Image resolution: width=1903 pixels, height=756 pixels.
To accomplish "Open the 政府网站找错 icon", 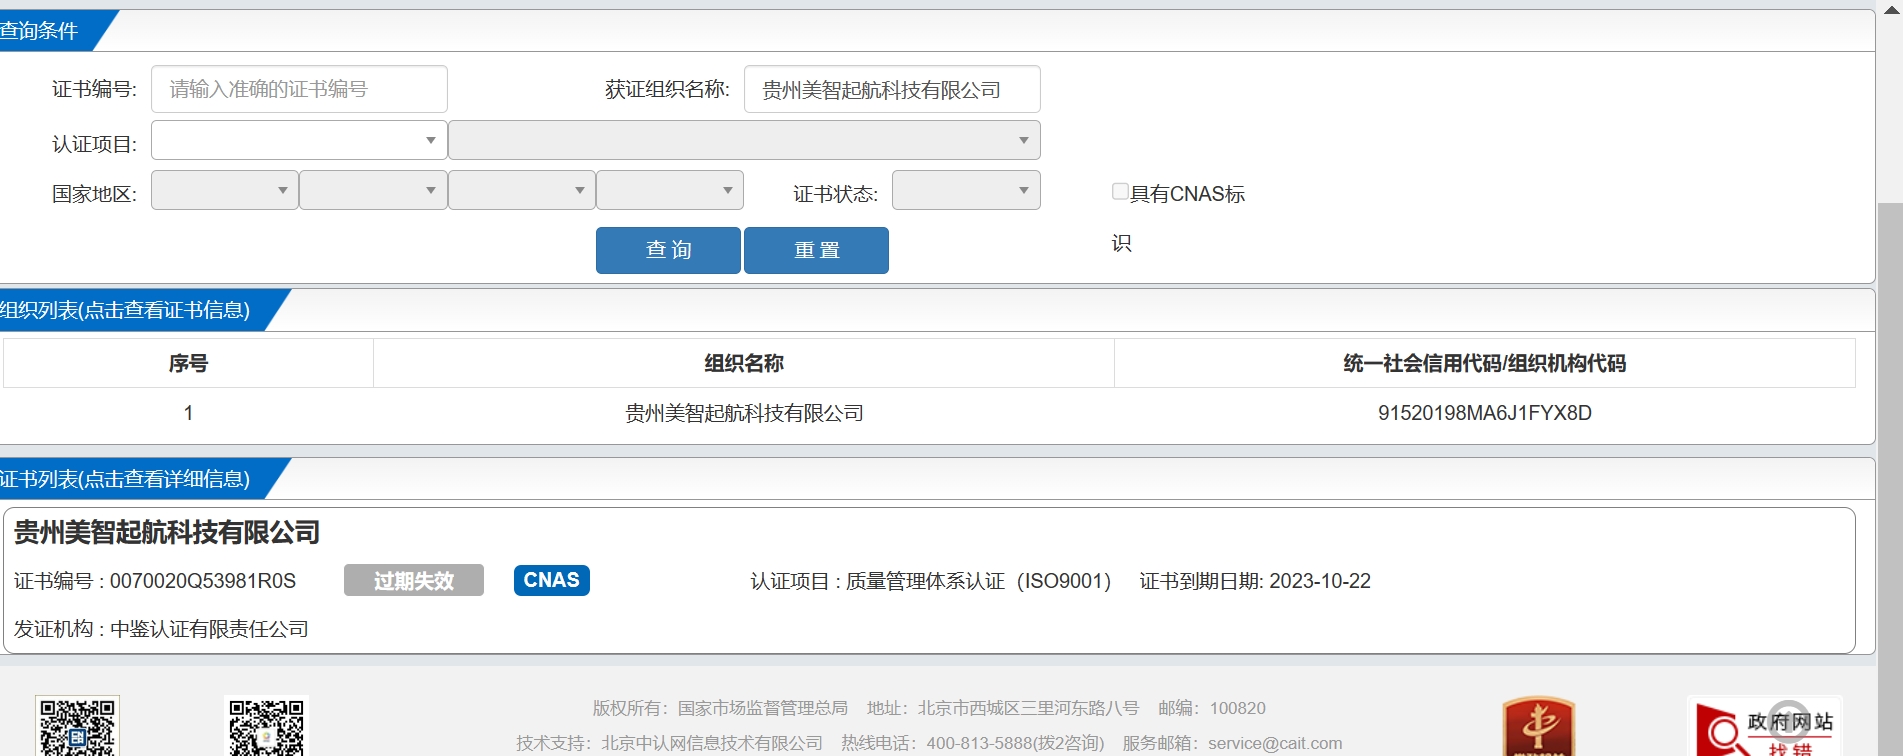I will pyautogui.click(x=1765, y=727).
